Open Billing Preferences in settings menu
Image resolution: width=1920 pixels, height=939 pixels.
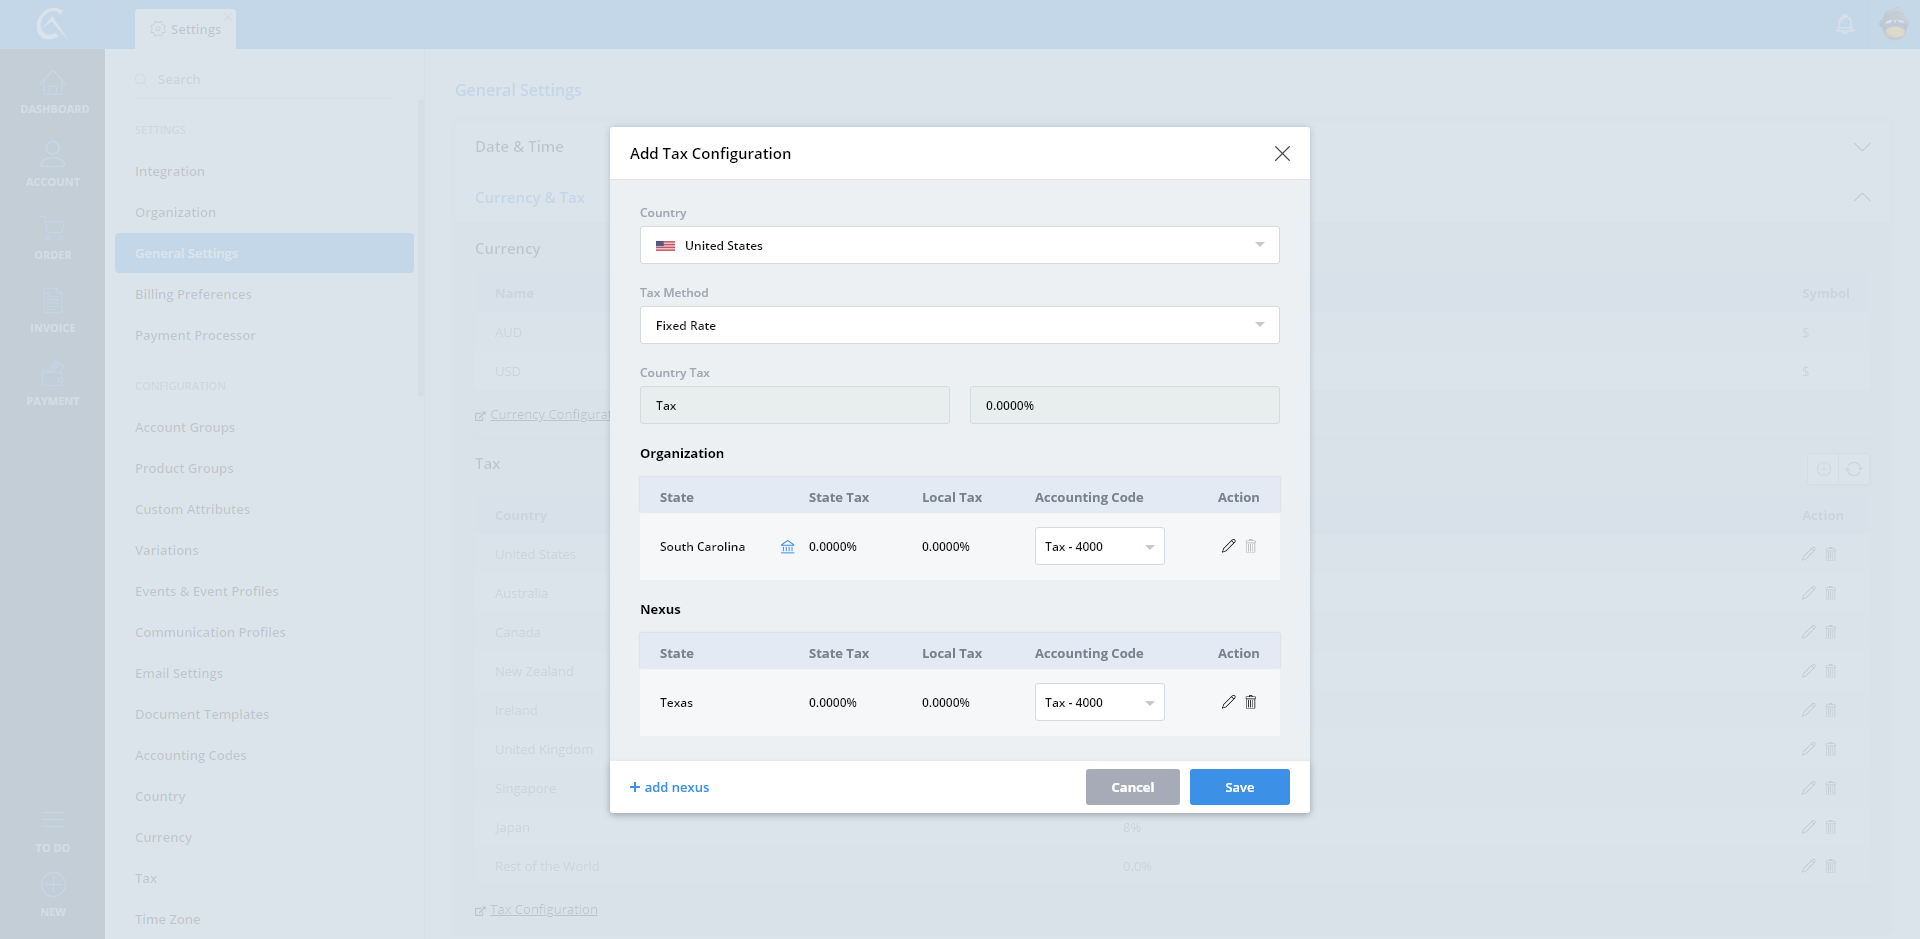click(x=193, y=294)
